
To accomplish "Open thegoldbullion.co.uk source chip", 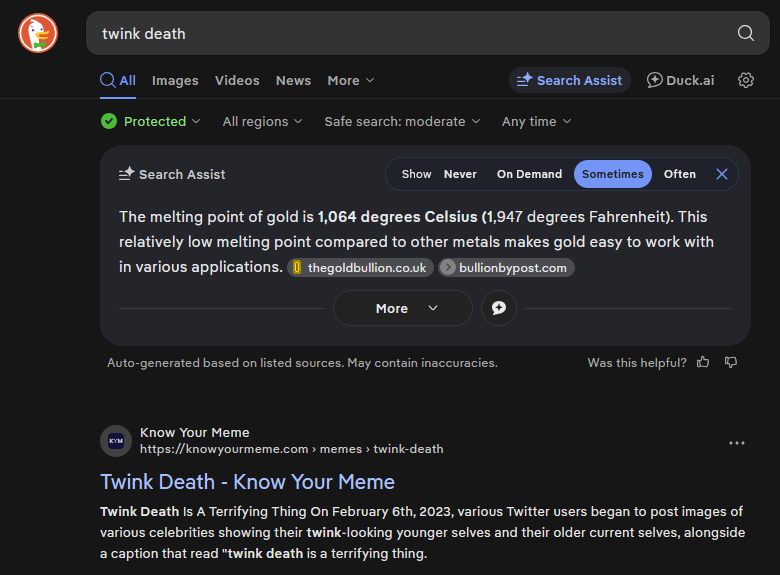I will [x=360, y=268].
